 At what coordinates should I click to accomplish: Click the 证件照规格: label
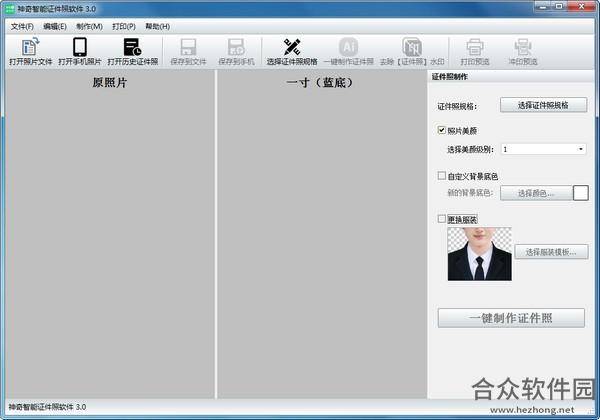(457, 106)
